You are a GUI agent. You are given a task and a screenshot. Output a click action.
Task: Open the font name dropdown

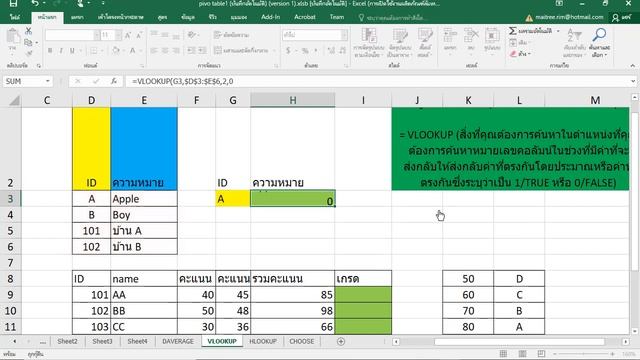click(x=97, y=36)
